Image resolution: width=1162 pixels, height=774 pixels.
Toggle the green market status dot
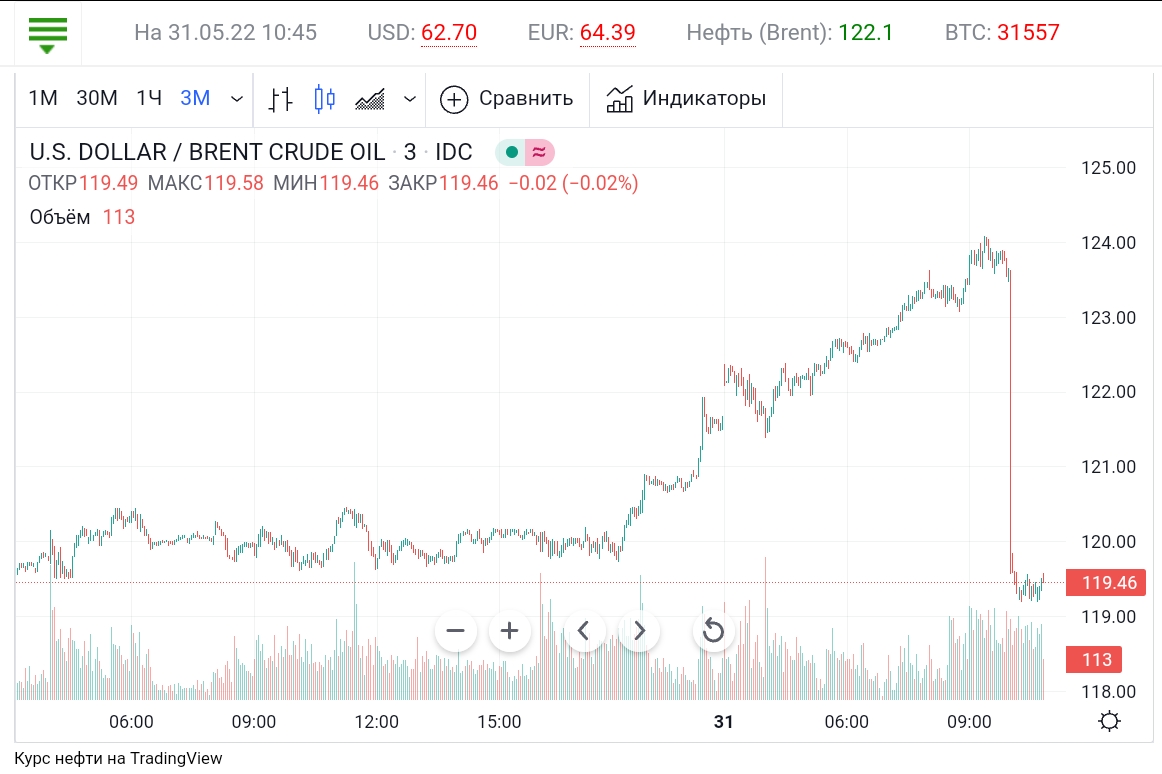coord(511,152)
